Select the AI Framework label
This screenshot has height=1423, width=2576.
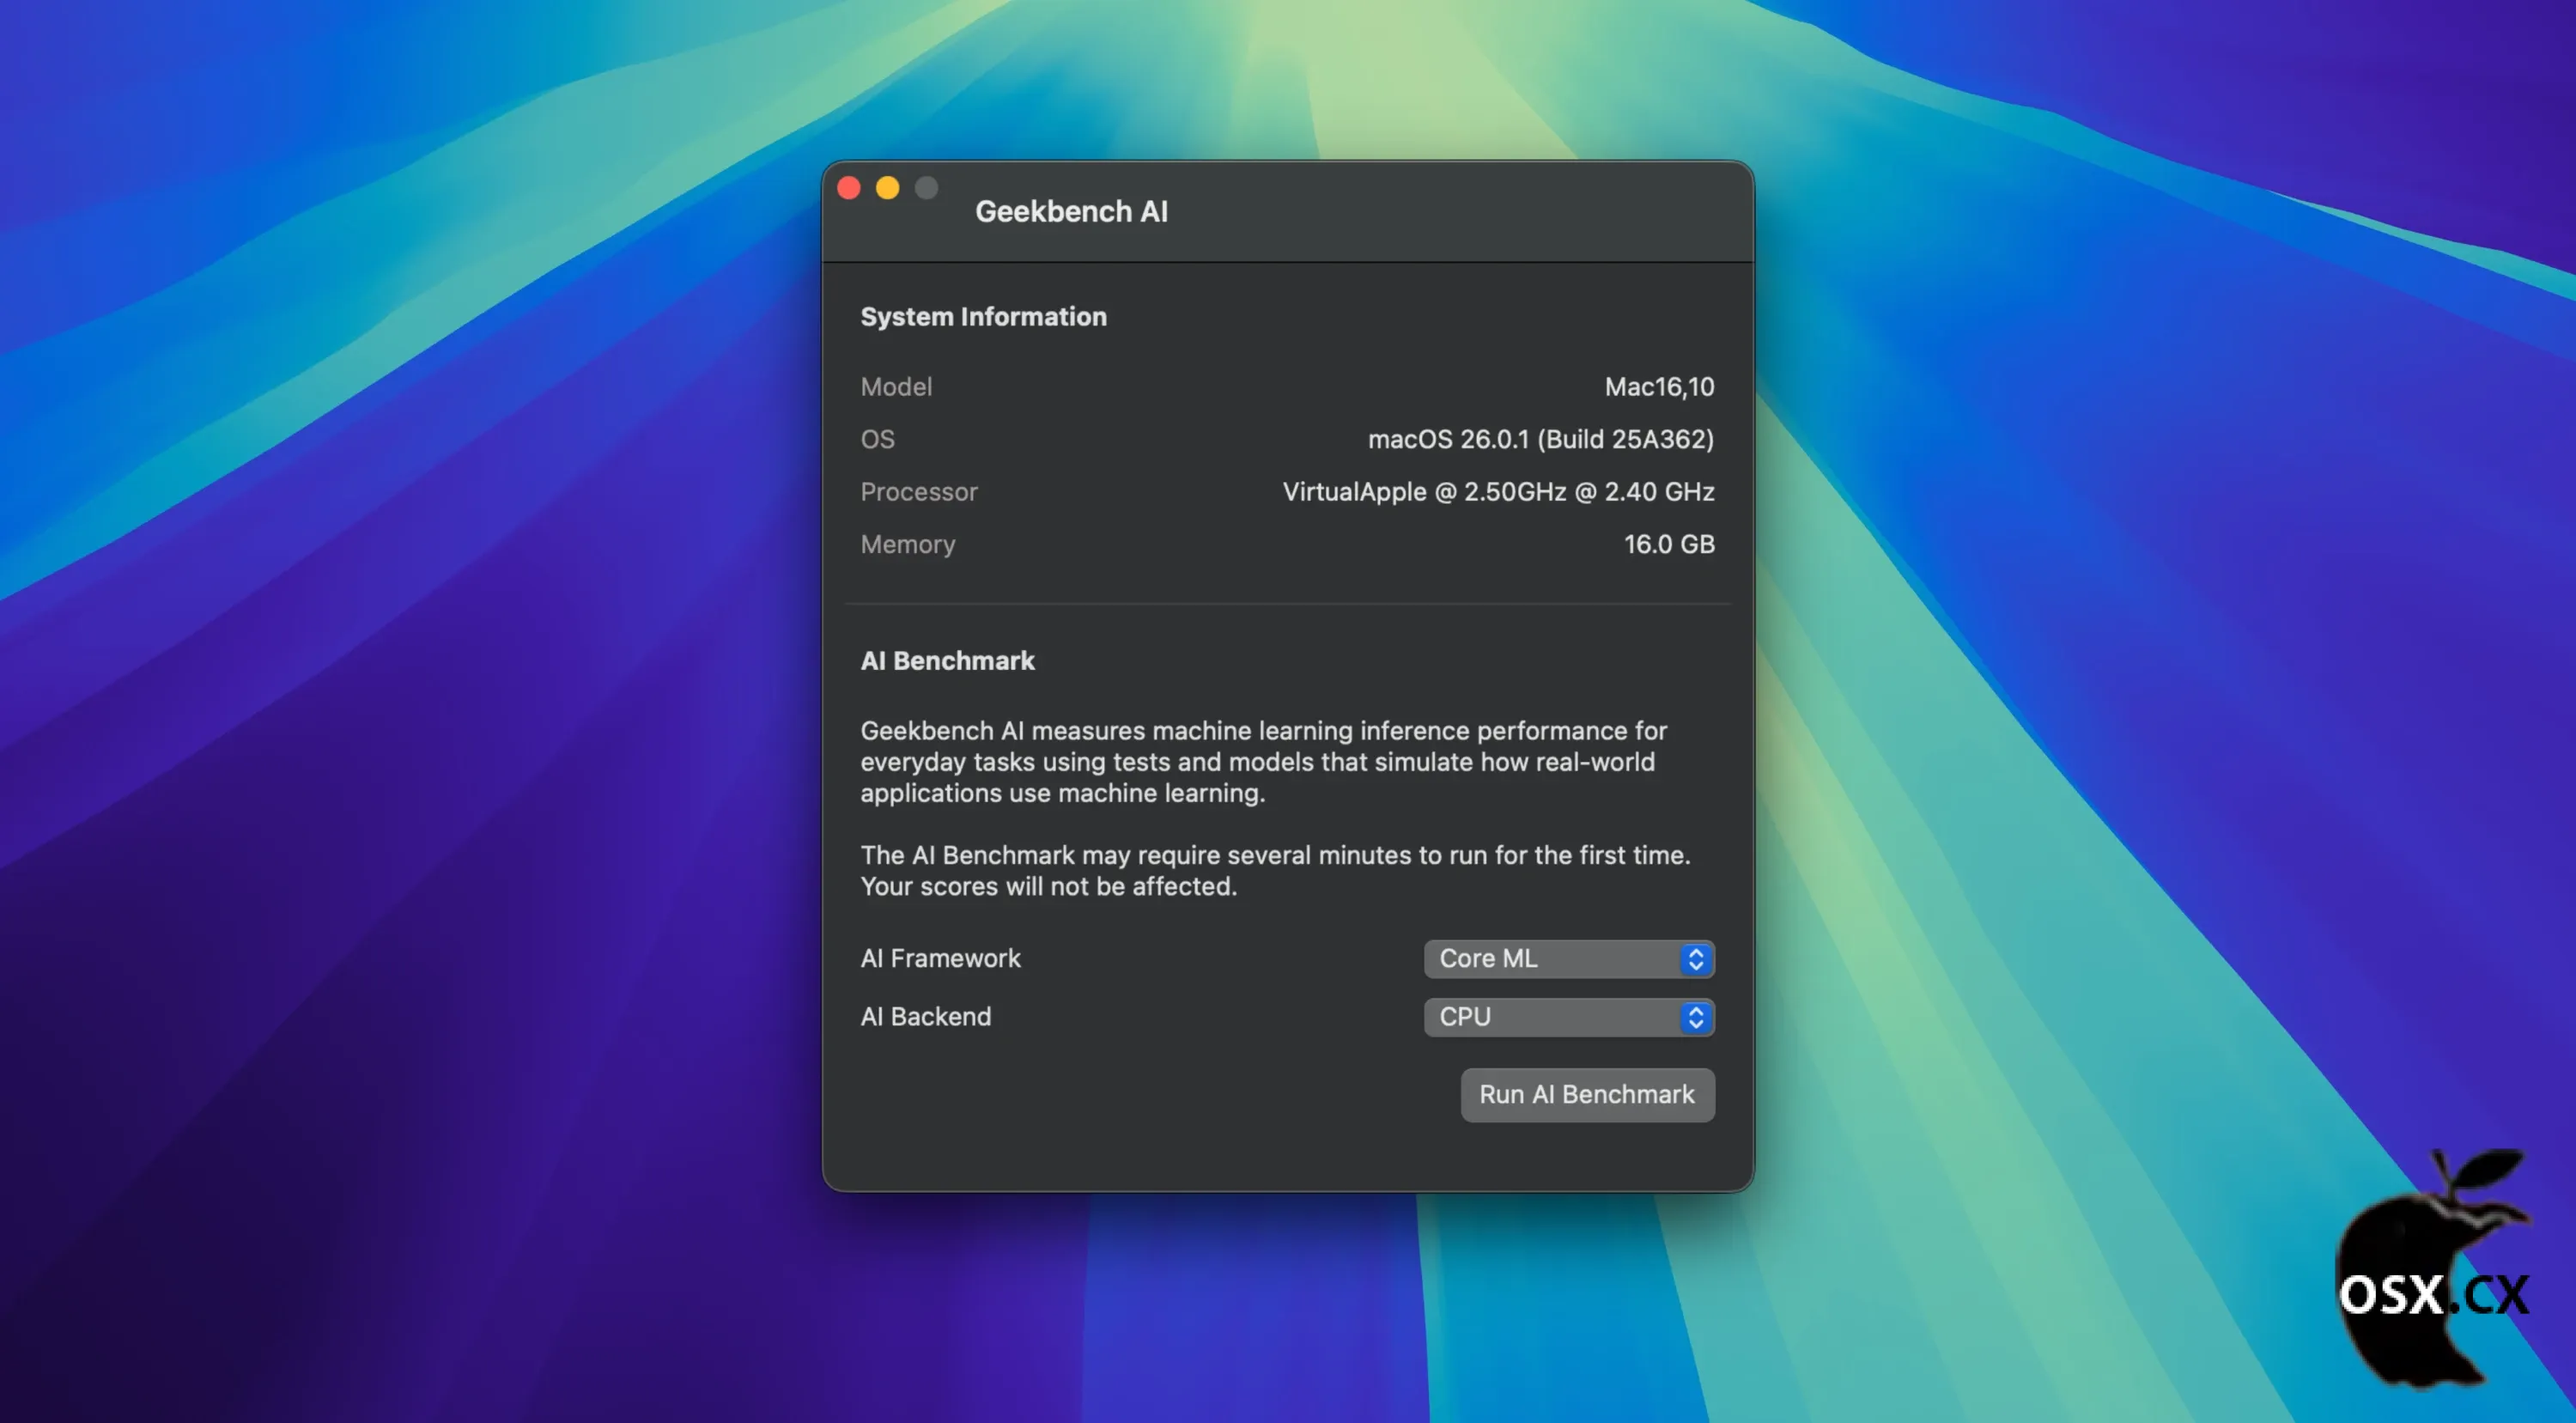pyautogui.click(x=940, y=958)
